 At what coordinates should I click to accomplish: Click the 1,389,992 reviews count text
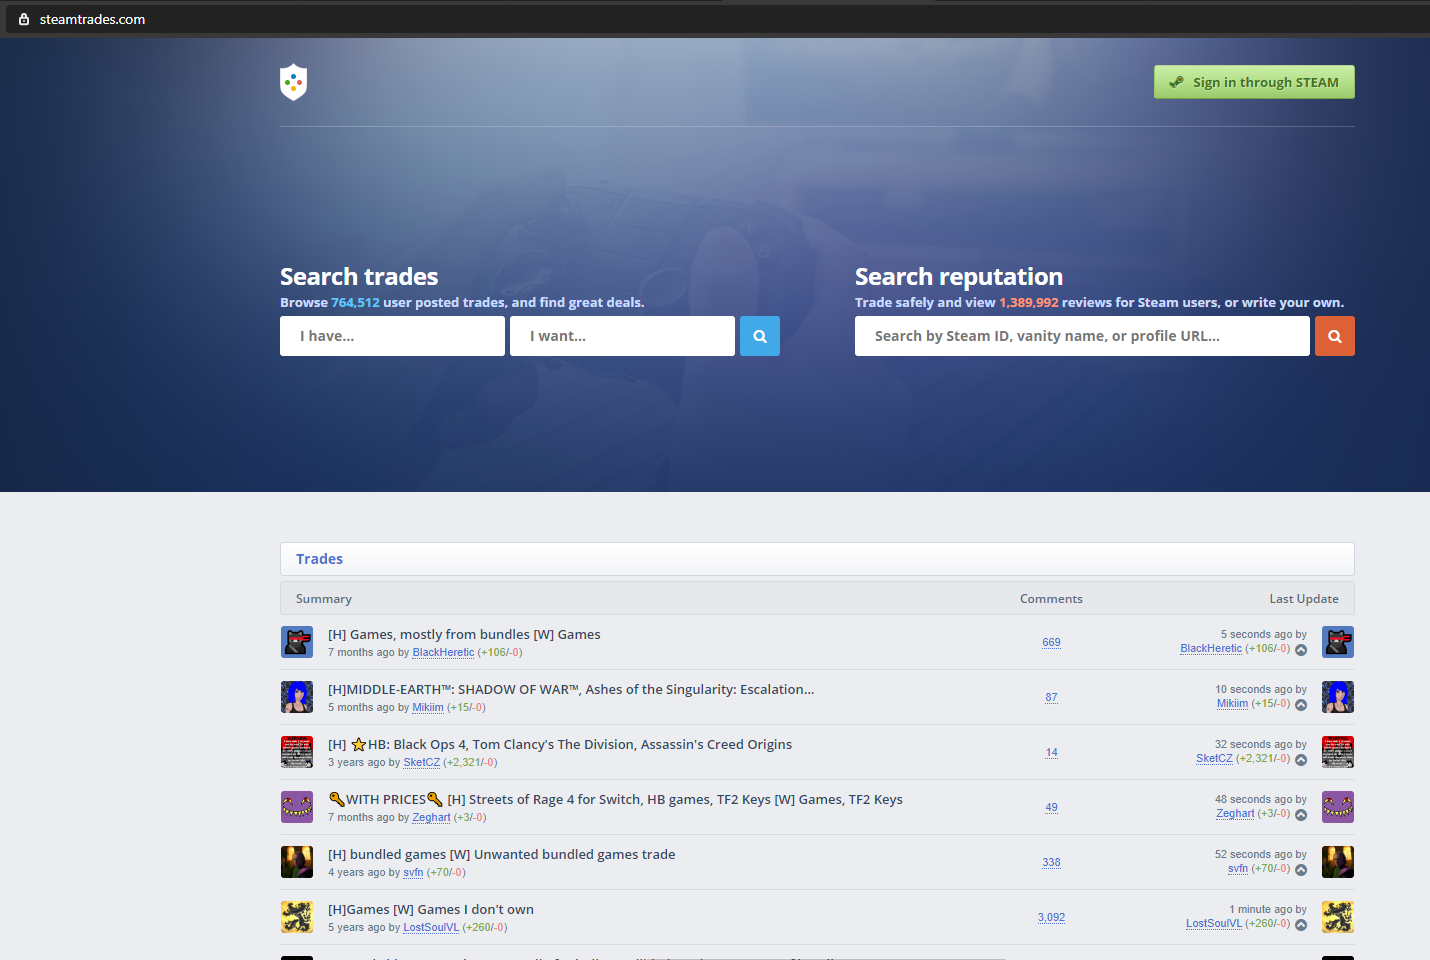coord(1028,302)
